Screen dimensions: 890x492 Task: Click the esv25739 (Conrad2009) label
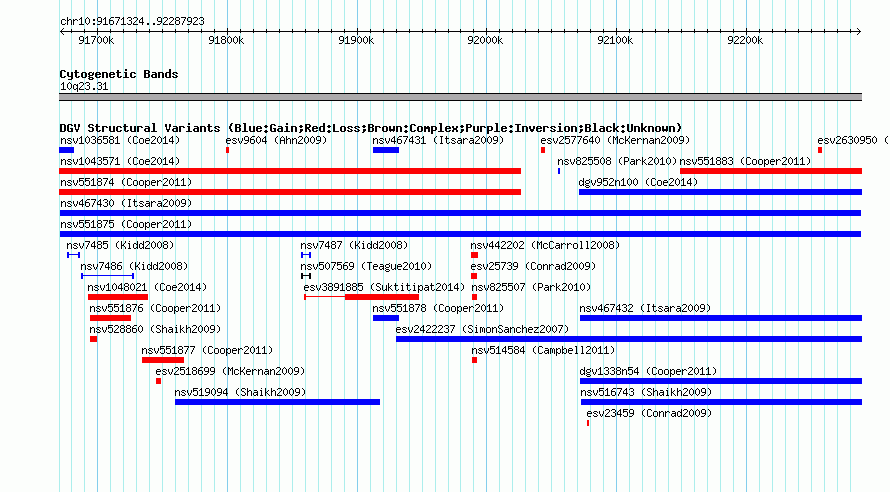(533, 266)
